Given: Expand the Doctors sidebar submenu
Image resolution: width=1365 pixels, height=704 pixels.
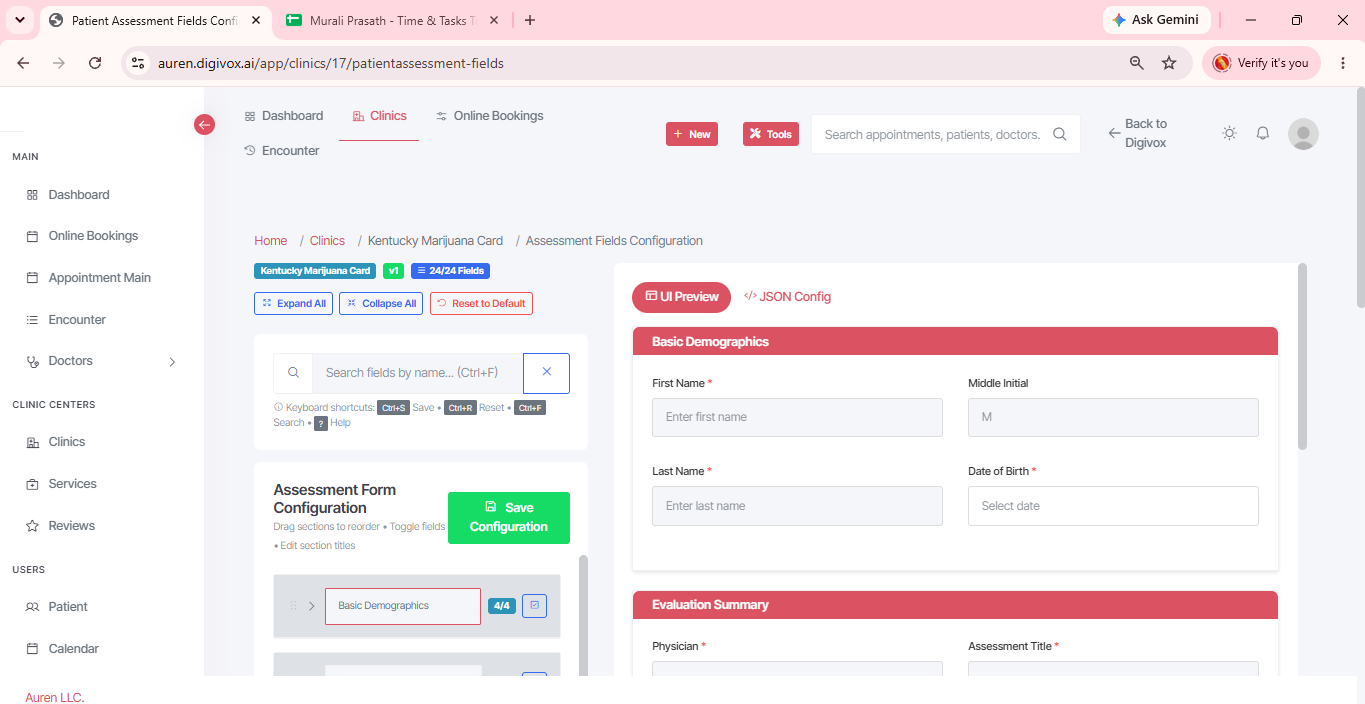Looking at the screenshot, I should [x=172, y=361].
